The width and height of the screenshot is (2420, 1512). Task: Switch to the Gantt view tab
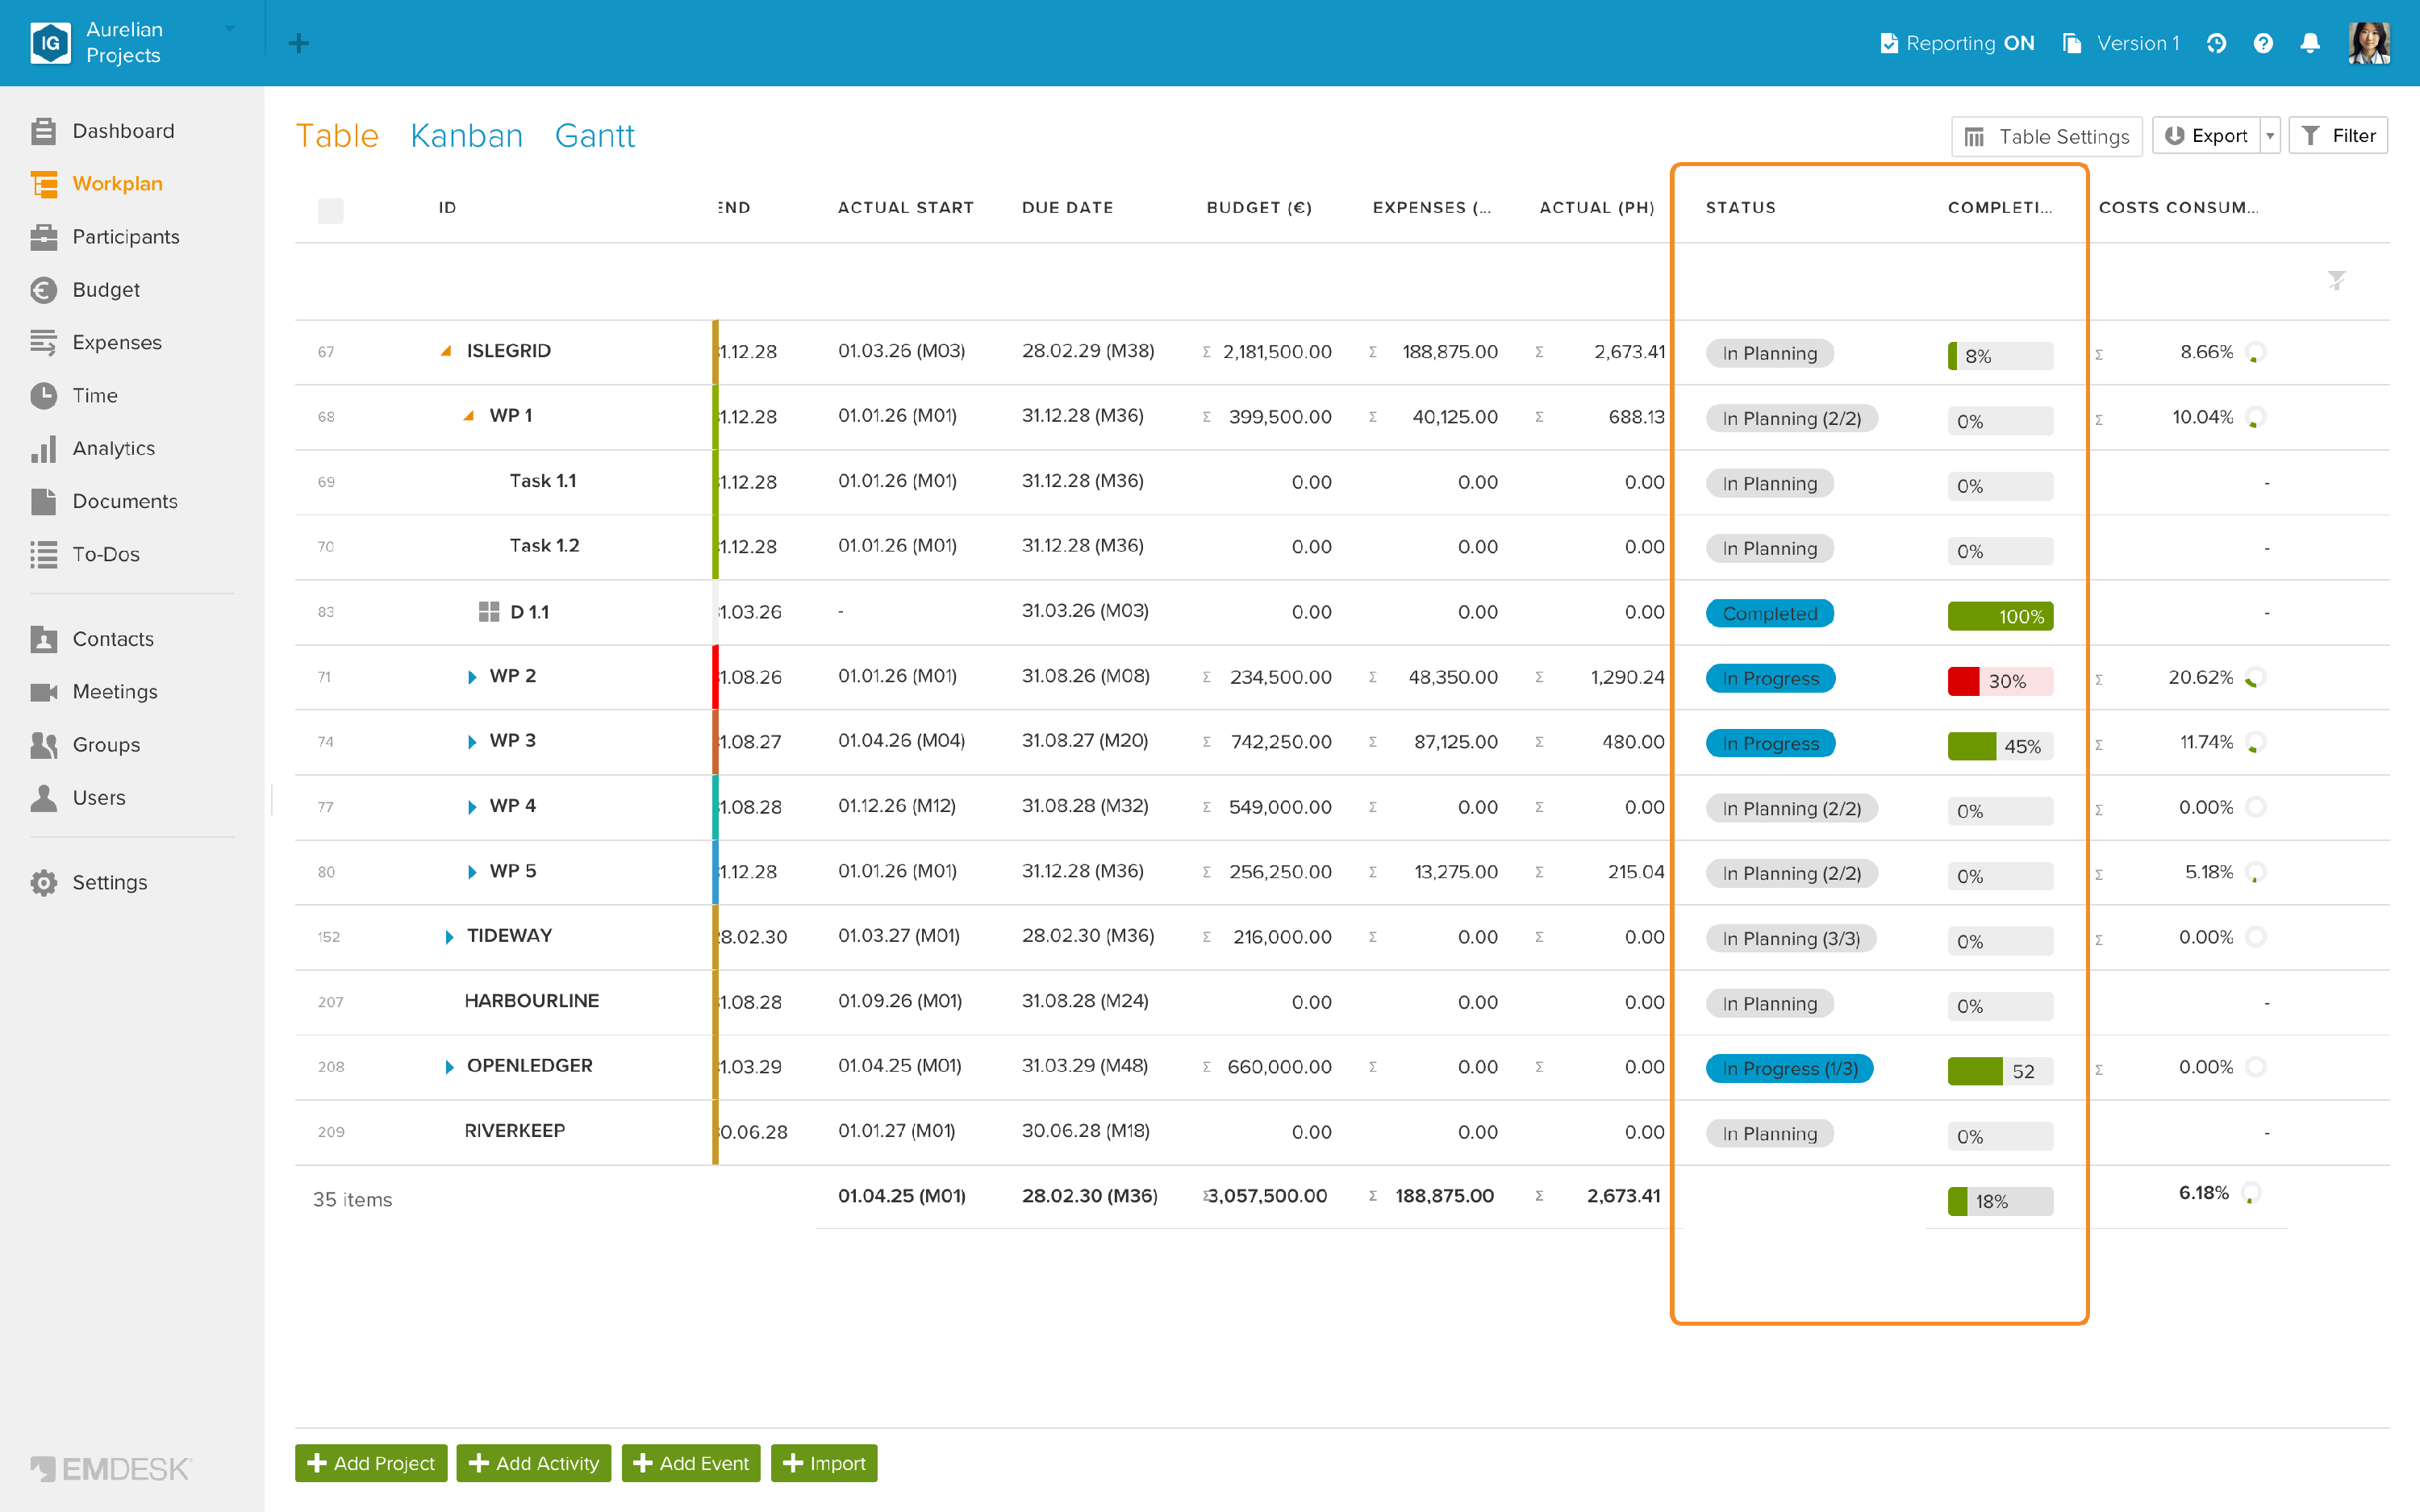[x=595, y=136]
